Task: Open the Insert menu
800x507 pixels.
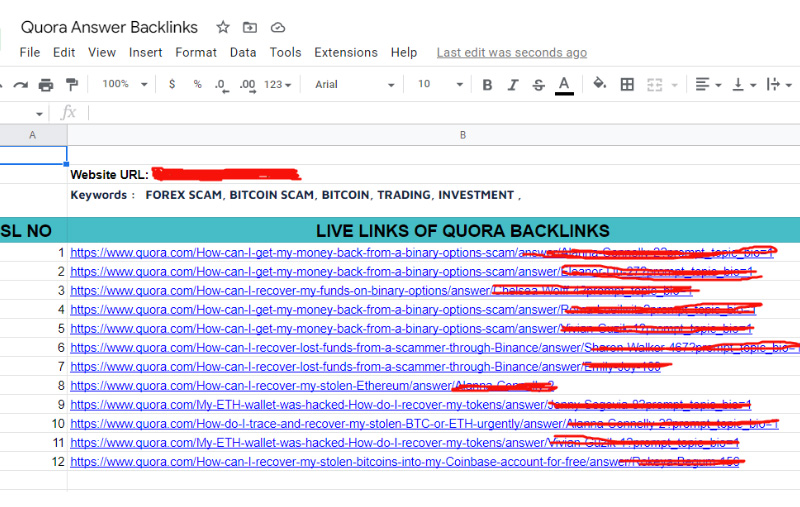Action: point(145,53)
